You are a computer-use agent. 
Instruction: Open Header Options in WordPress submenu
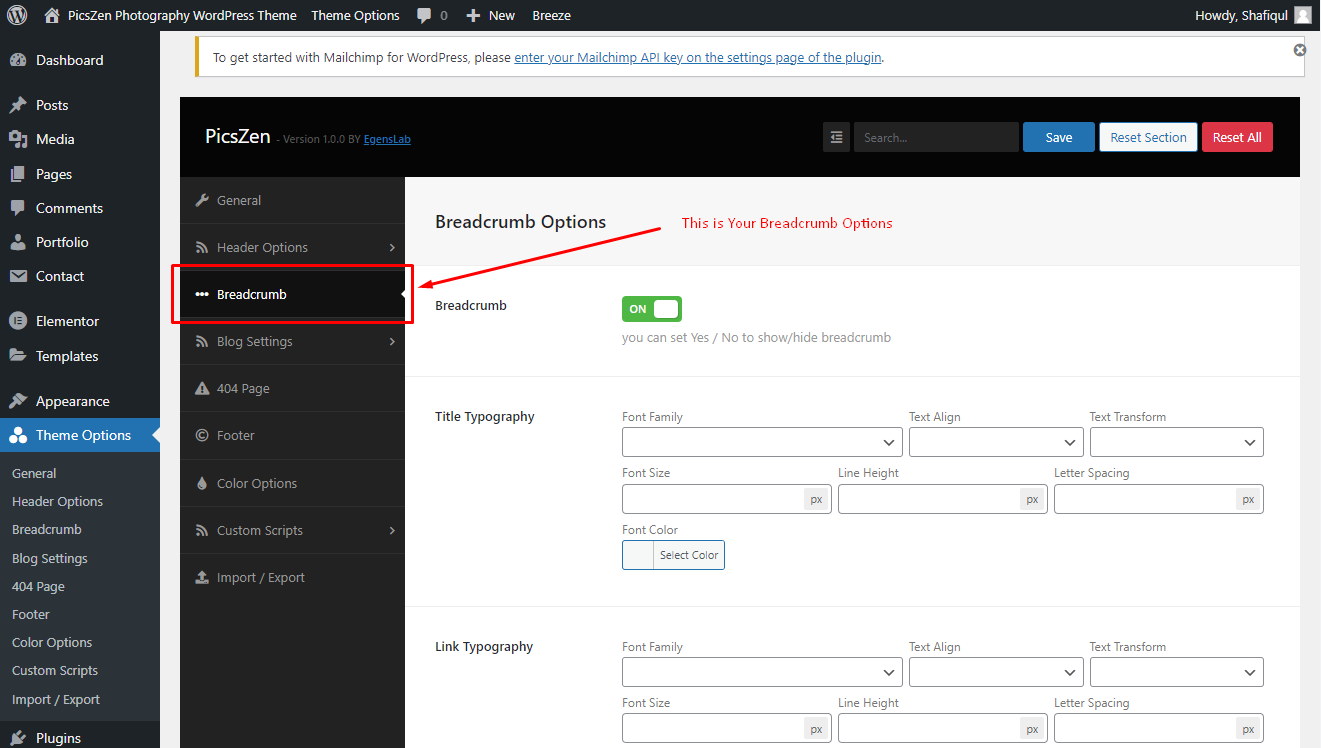(x=57, y=501)
